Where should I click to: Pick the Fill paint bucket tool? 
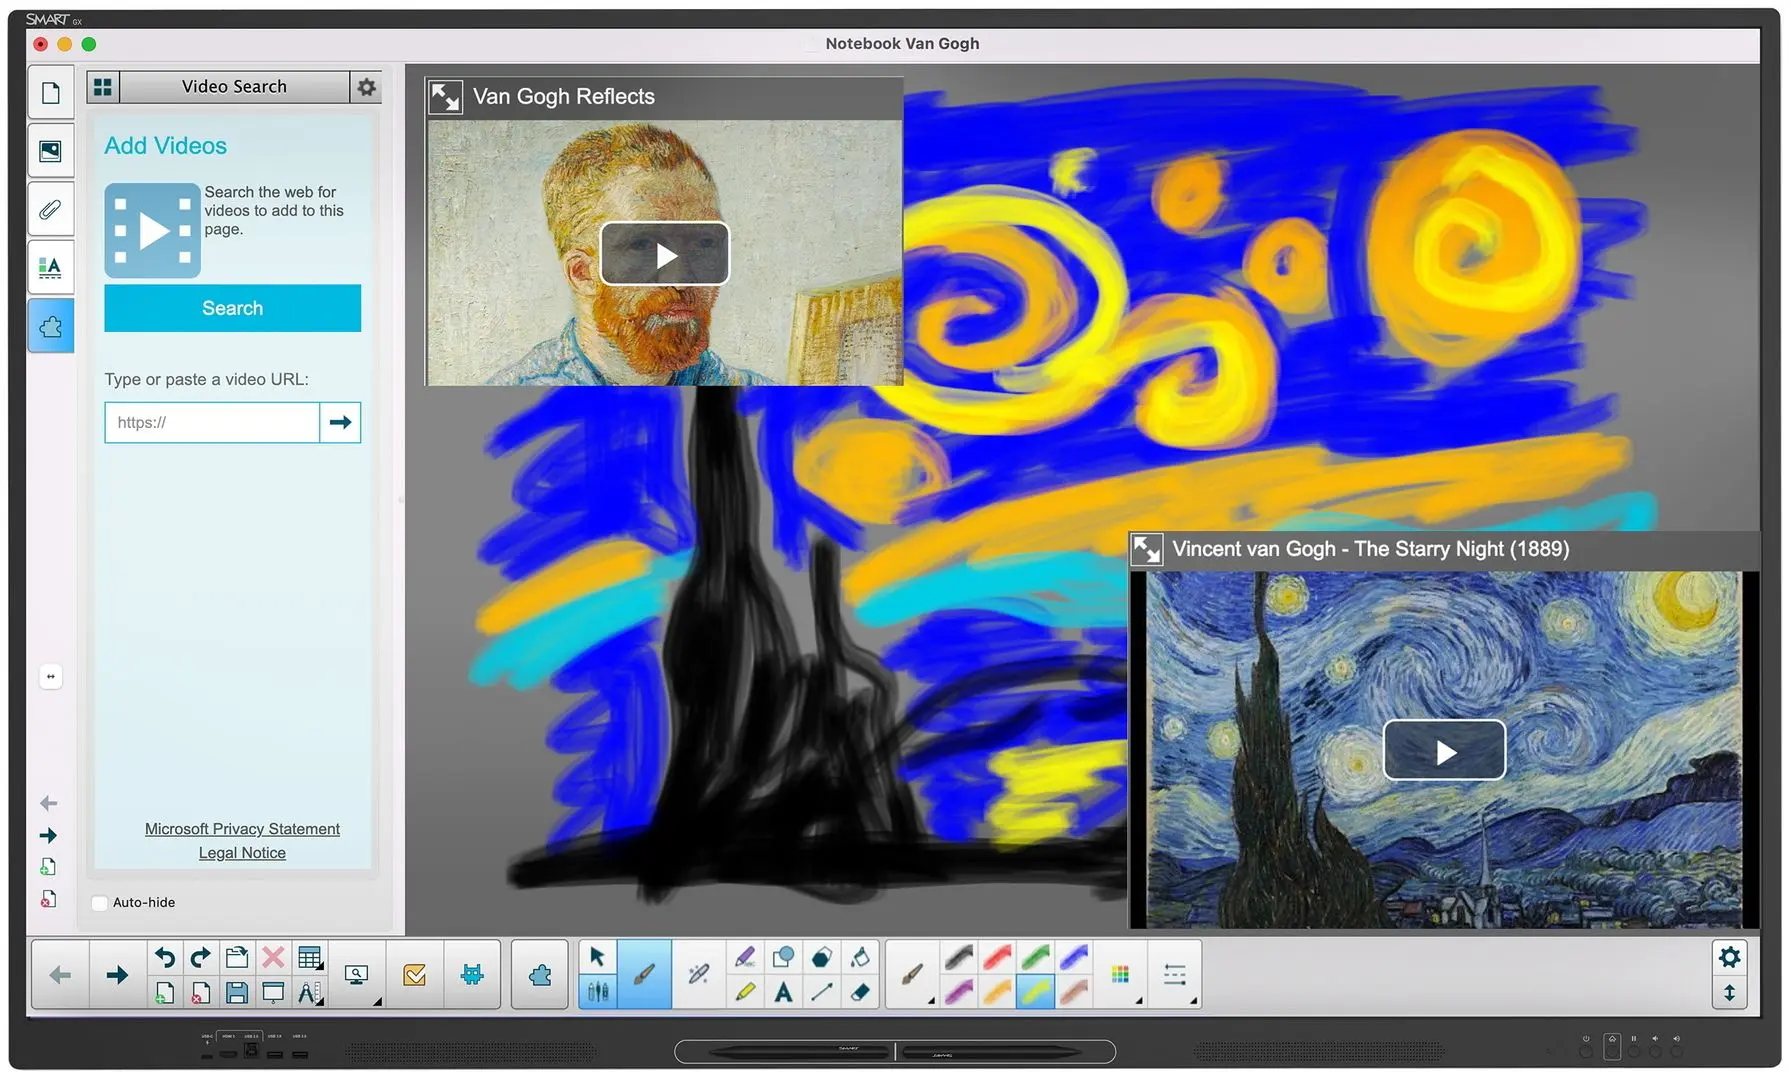(x=859, y=958)
